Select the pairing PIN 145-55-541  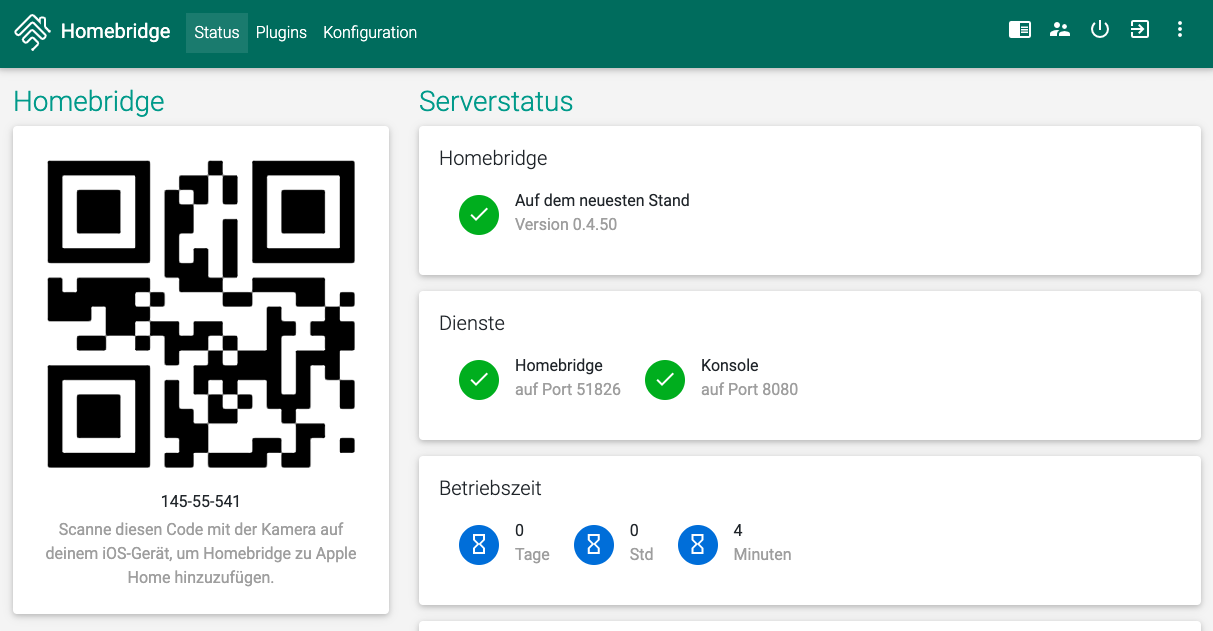click(201, 502)
